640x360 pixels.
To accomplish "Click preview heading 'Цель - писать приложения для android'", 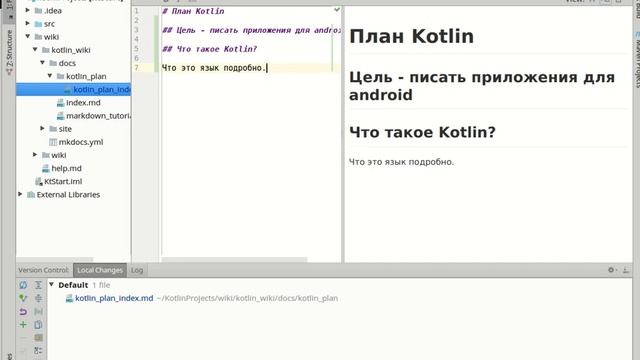I will [482, 86].
